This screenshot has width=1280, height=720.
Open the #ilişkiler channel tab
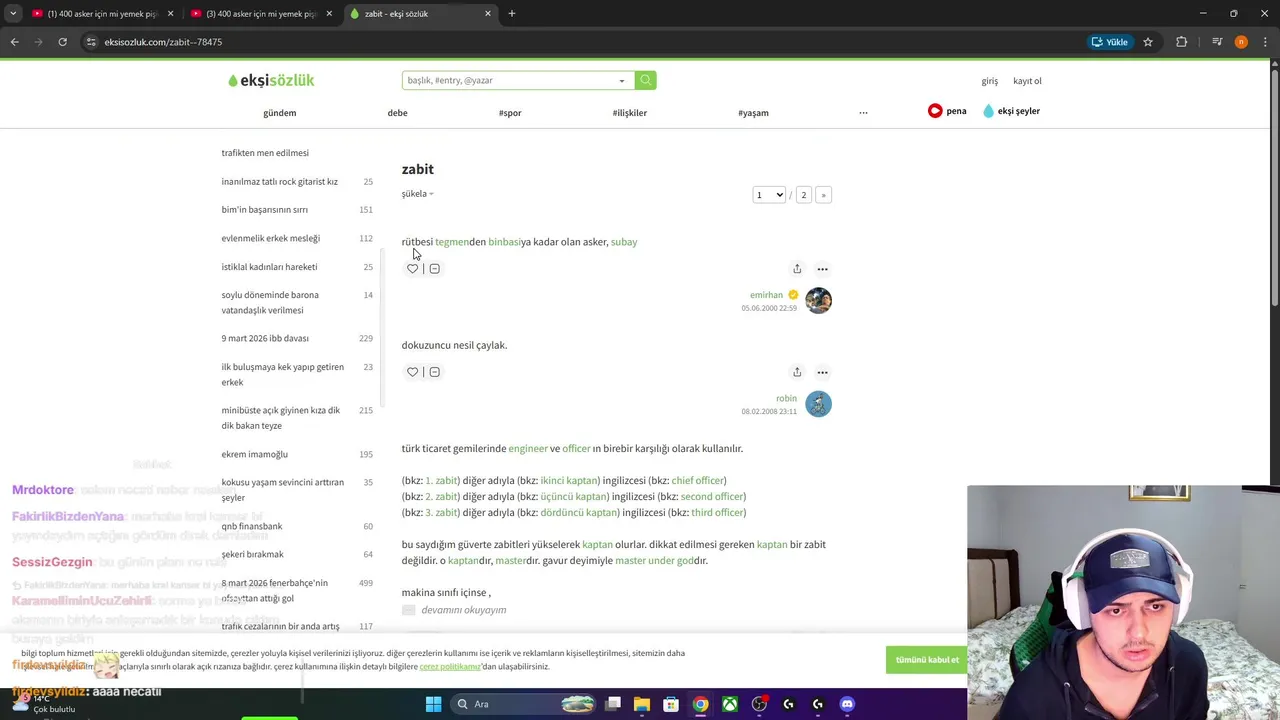[x=630, y=113]
